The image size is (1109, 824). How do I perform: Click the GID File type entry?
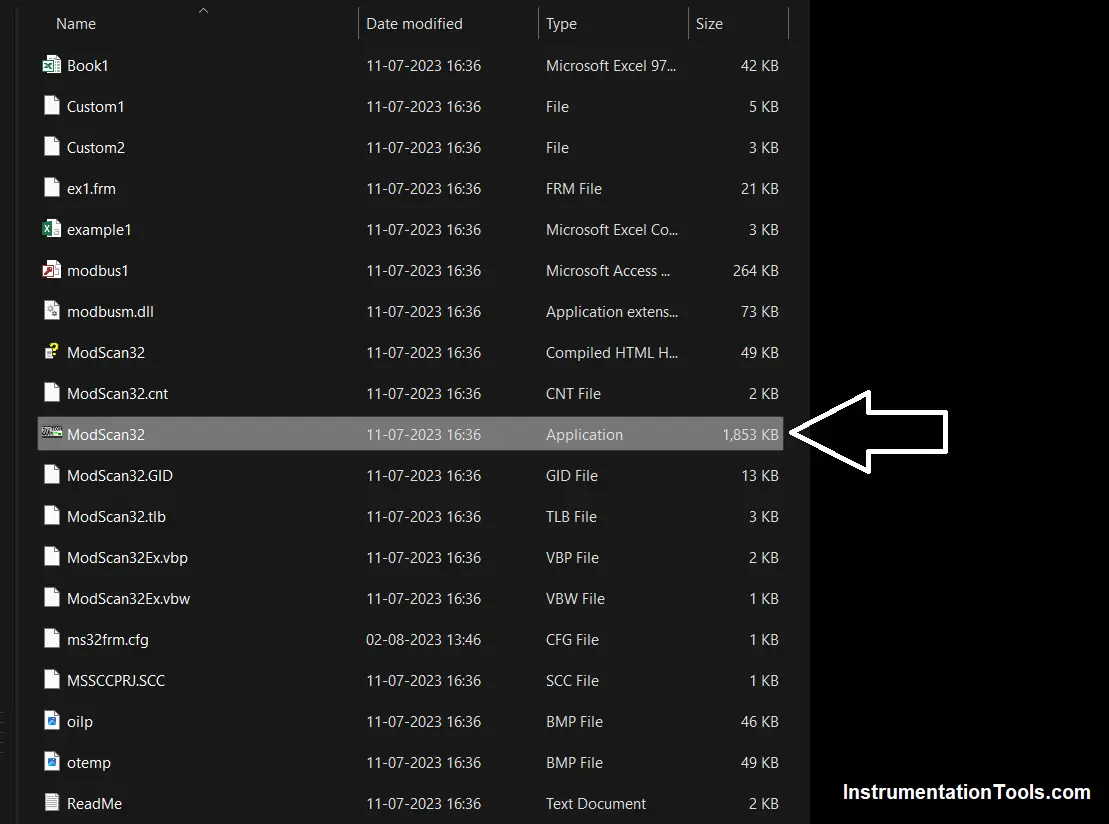click(571, 476)
